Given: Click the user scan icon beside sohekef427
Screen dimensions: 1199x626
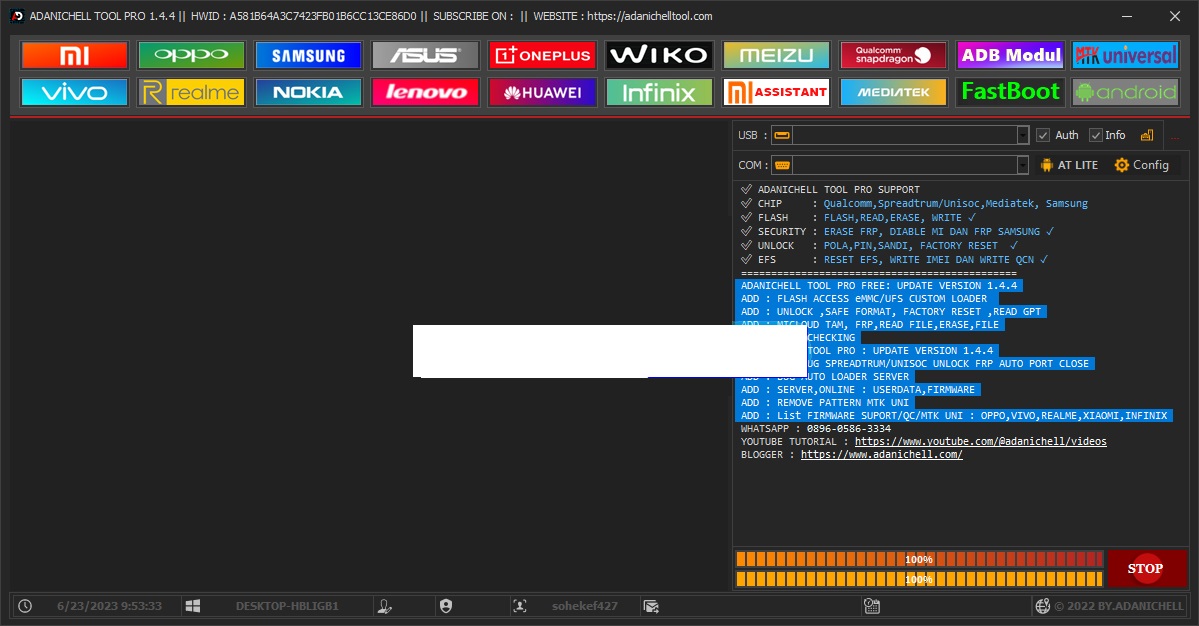Looking at the screenshot, I should click(520, 606).
